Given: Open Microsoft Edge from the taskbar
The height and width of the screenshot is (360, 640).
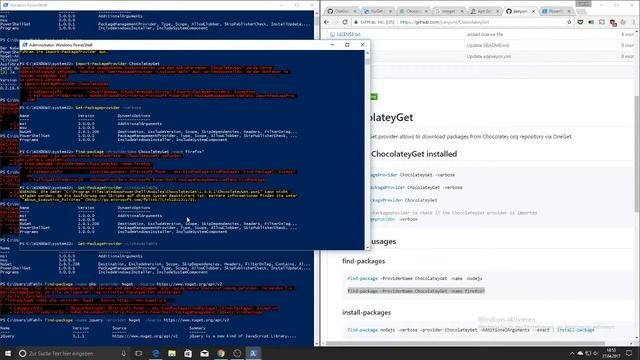Looking at the screenshot, I should point(156,353).
